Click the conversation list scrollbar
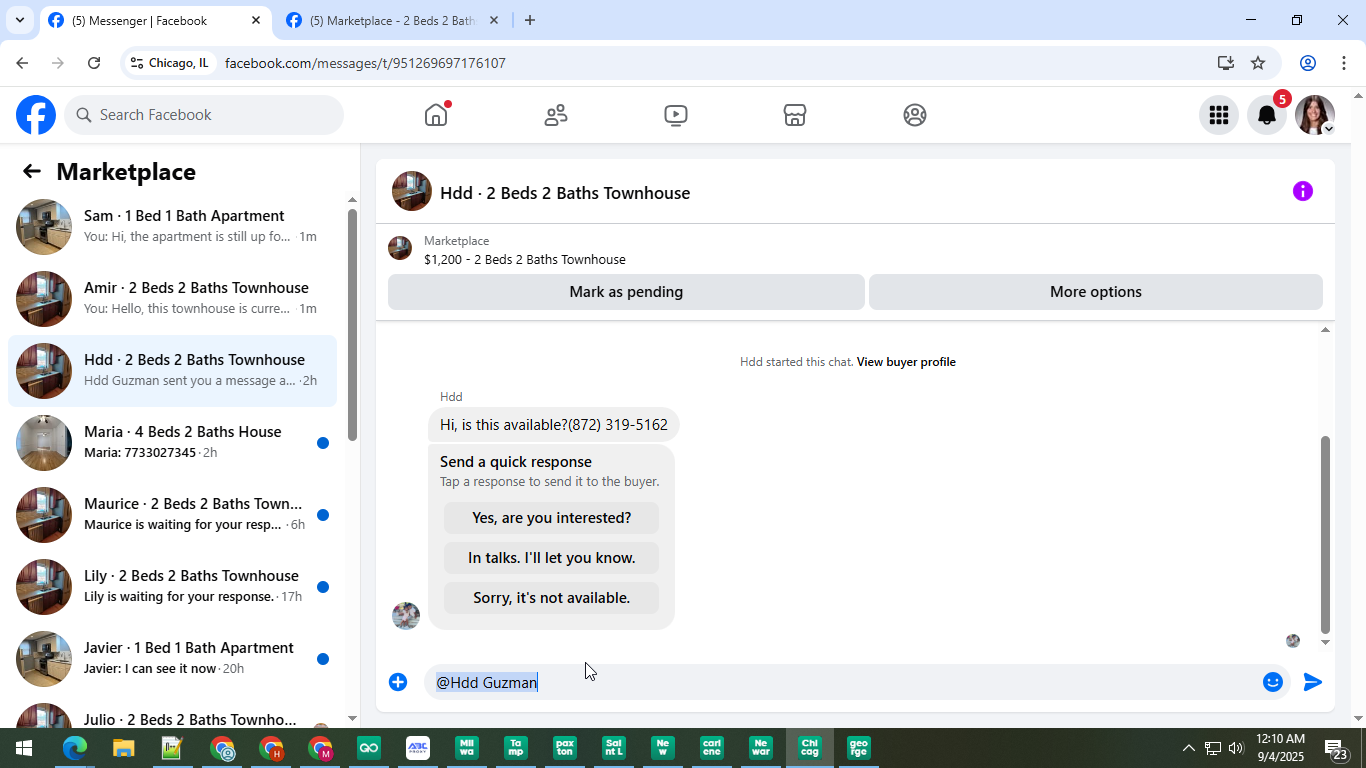 (x=352, y=324)
